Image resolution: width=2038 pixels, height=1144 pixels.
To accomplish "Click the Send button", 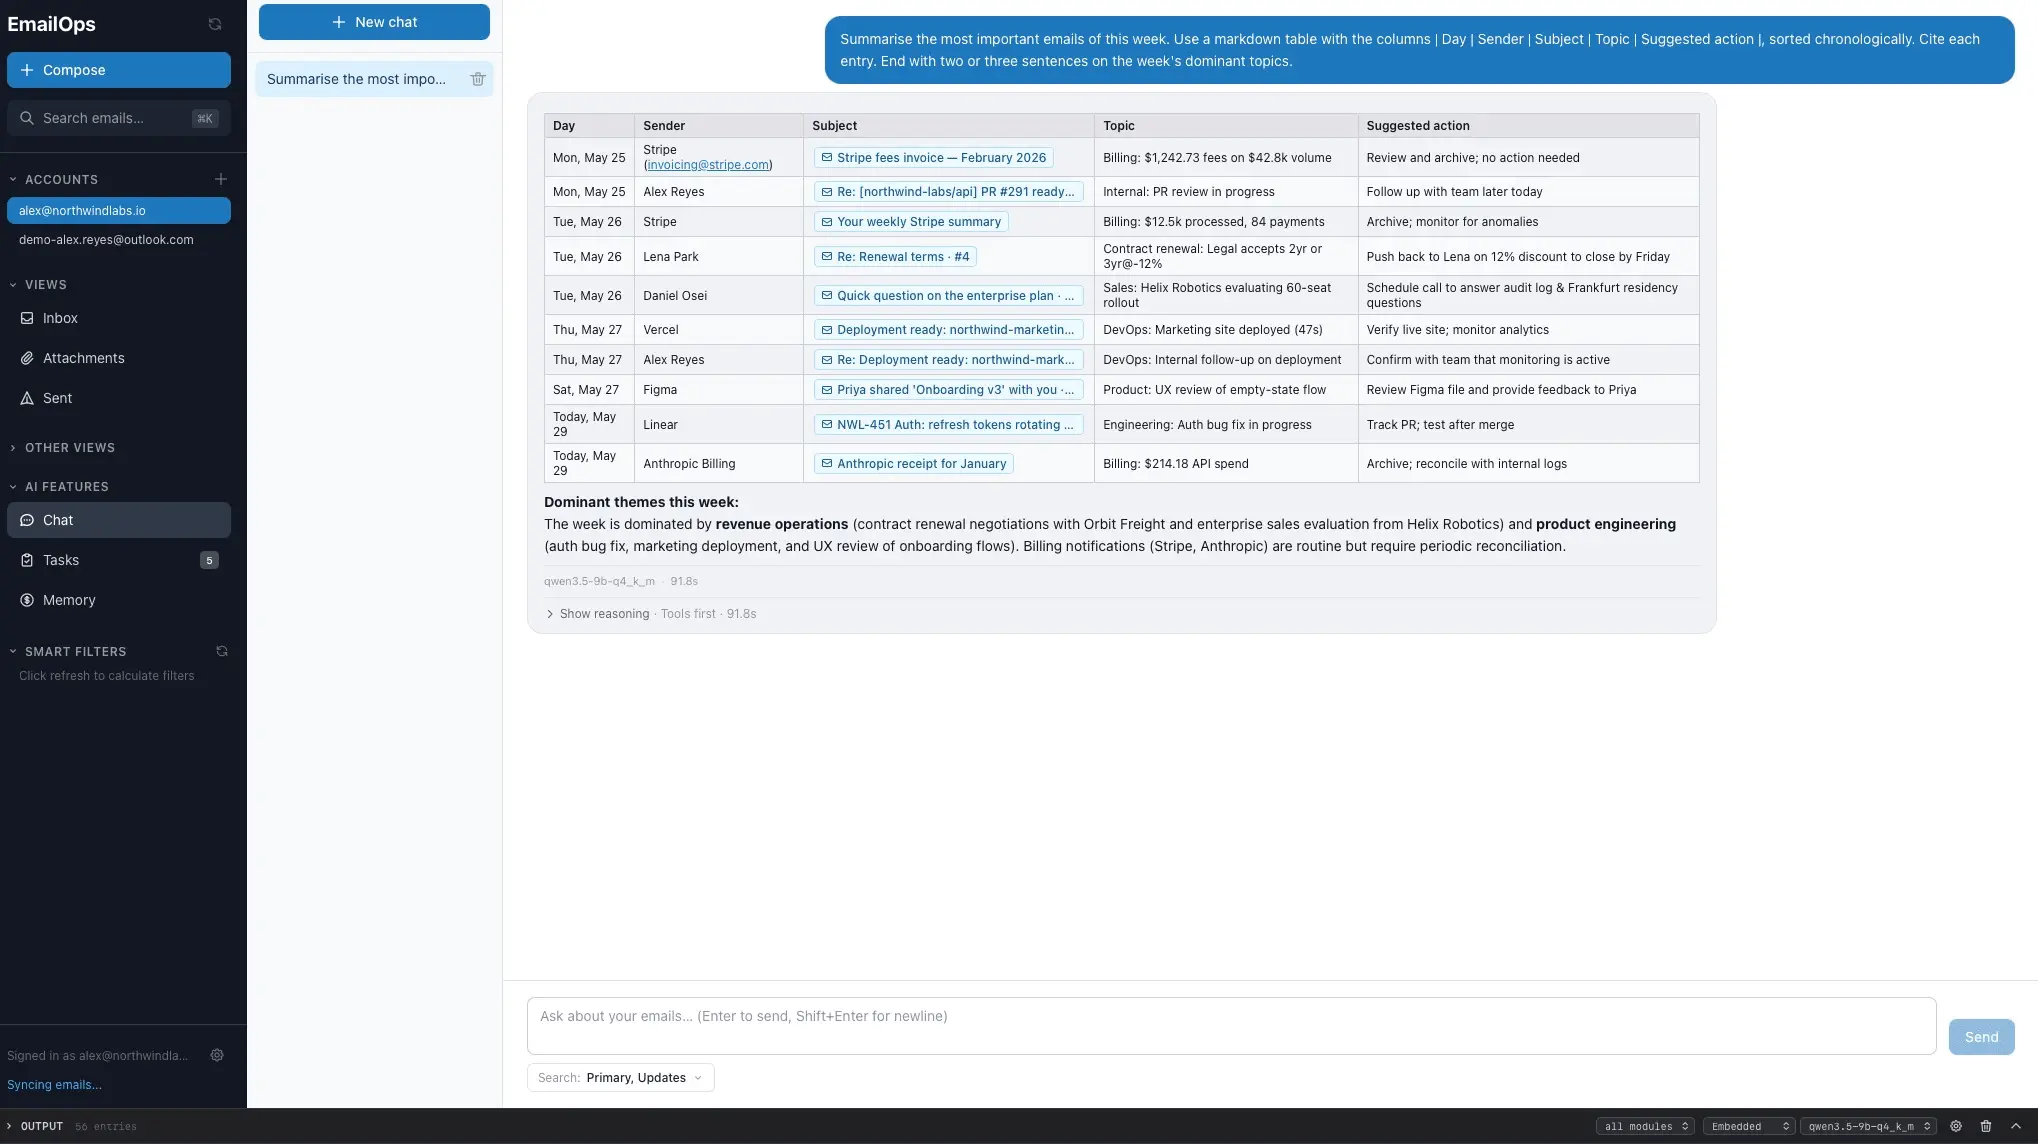I will coord(1981,1037).
